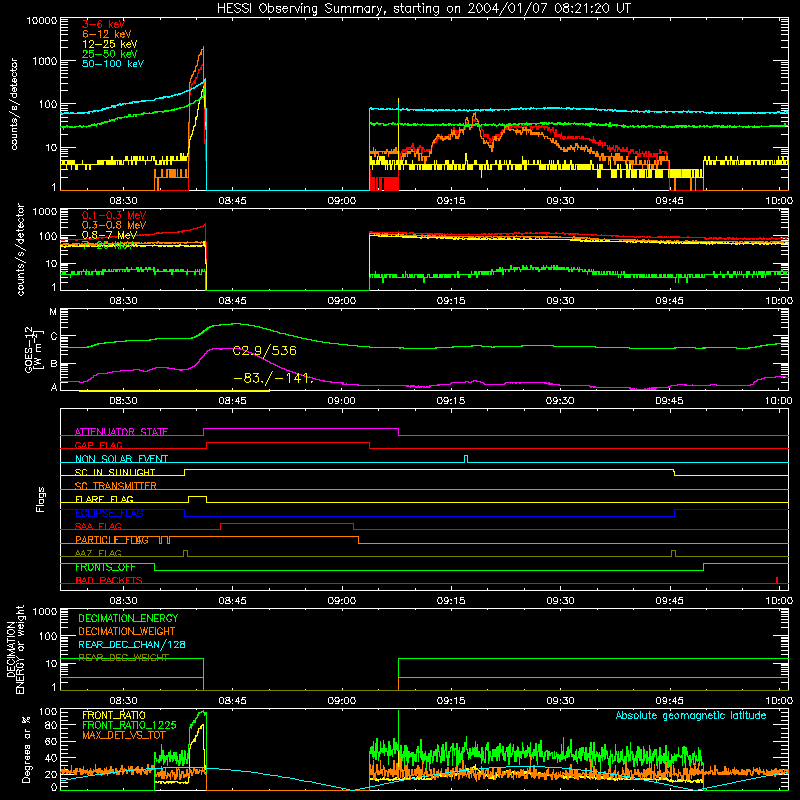Image resolution: width=800 pixels, height=800 pixels.
Task: Click the C2.9/536 flare annotation
Action: pos(264,351)
